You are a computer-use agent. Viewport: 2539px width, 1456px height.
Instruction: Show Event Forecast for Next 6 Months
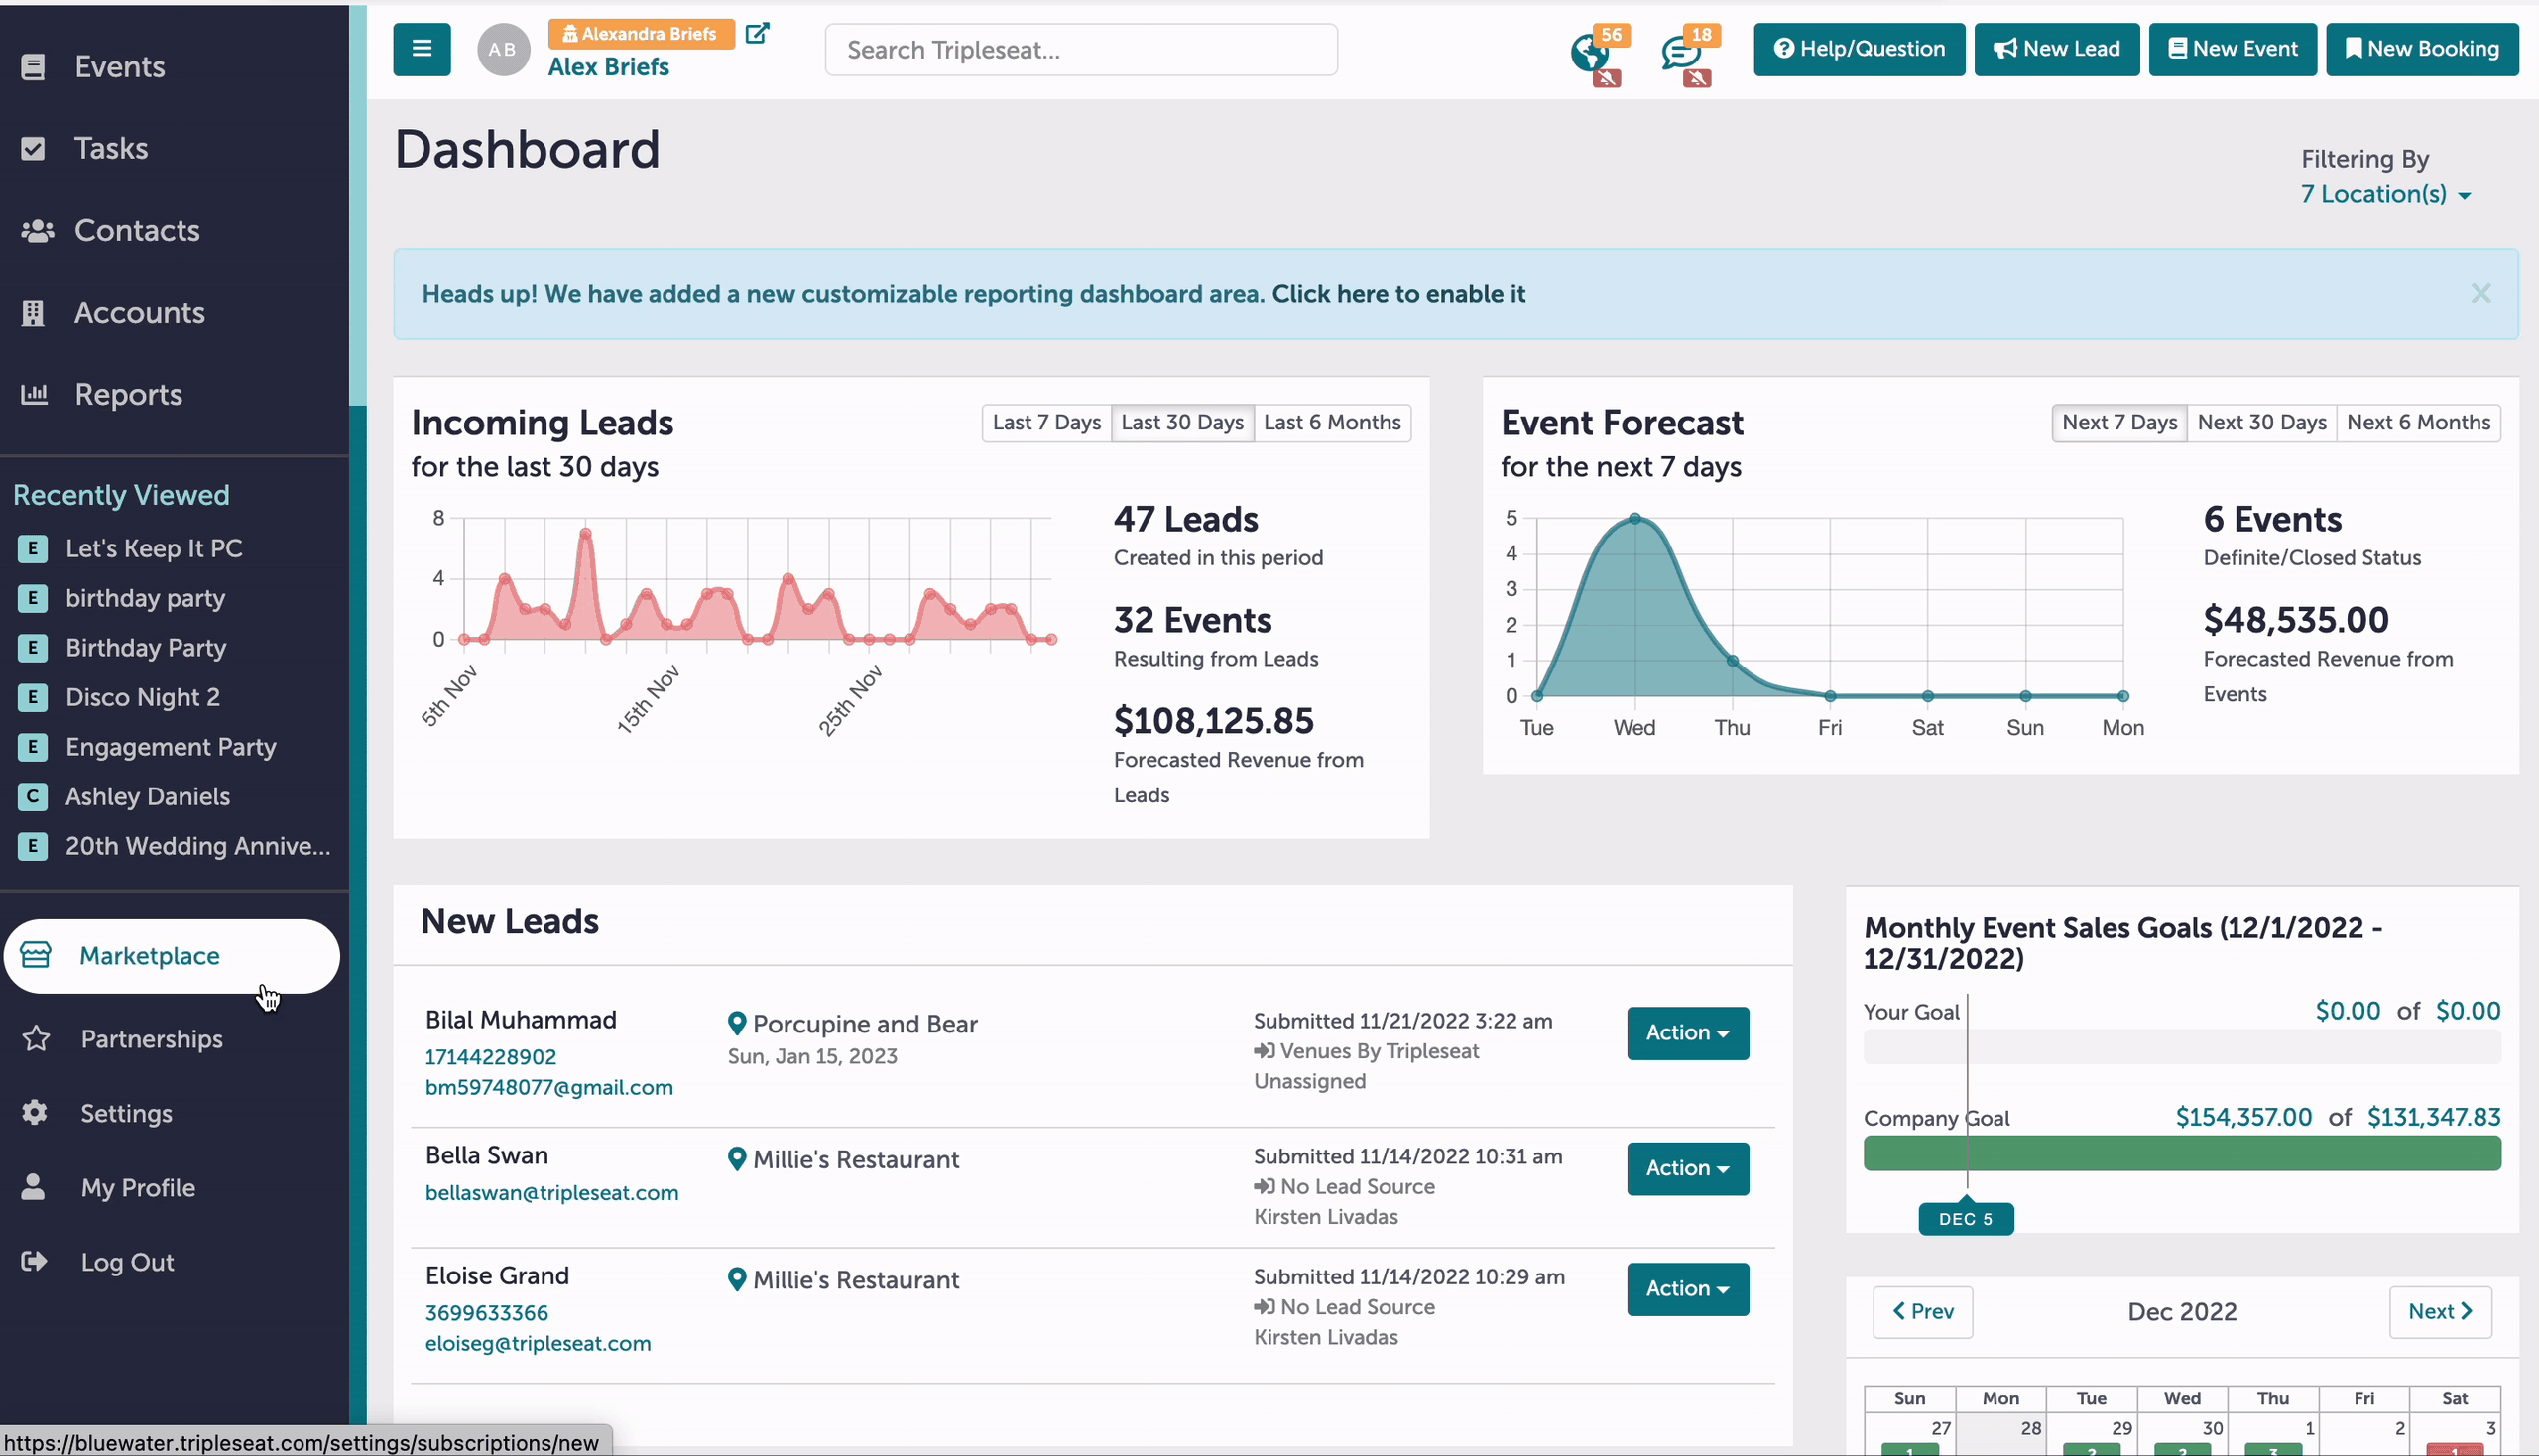point(2418,423)
